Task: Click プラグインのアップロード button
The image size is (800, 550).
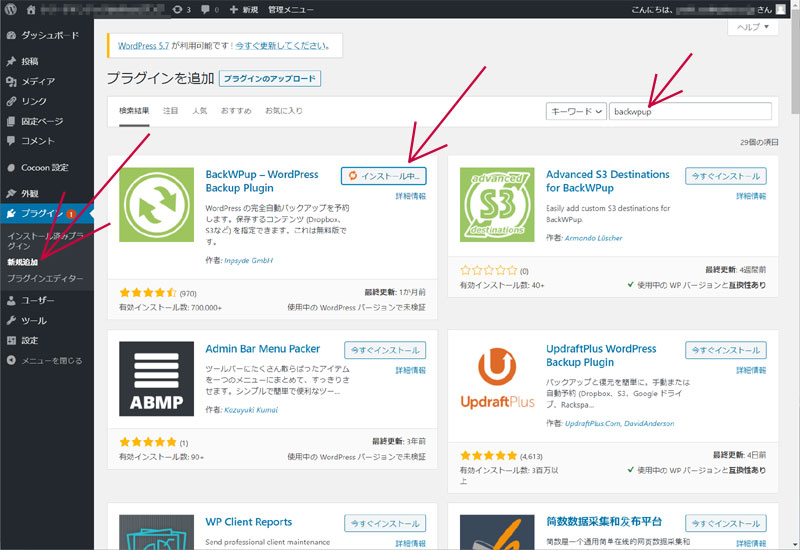Action: tap(270, 79)
